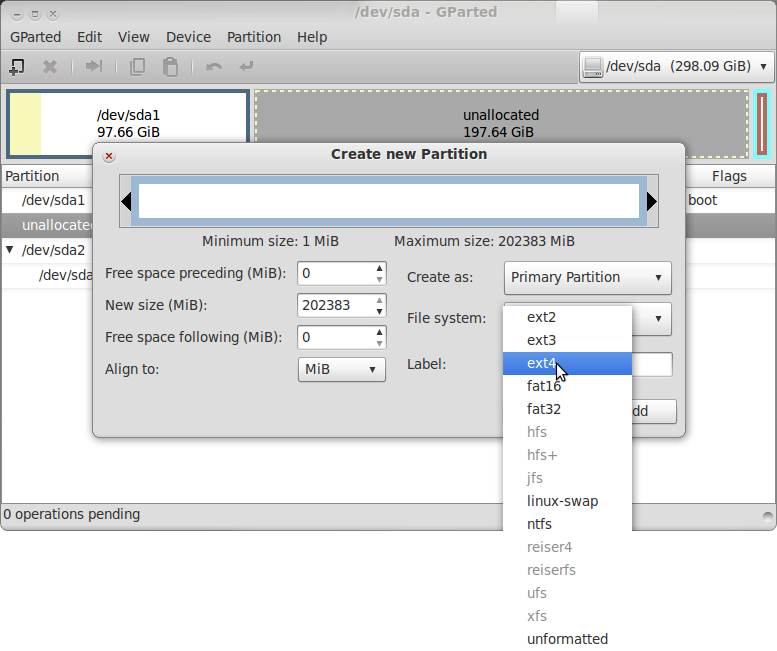The width and height of the screenshot is (777, 651).
Task: Click the Flags column header
Action: [x=730, y=176]
